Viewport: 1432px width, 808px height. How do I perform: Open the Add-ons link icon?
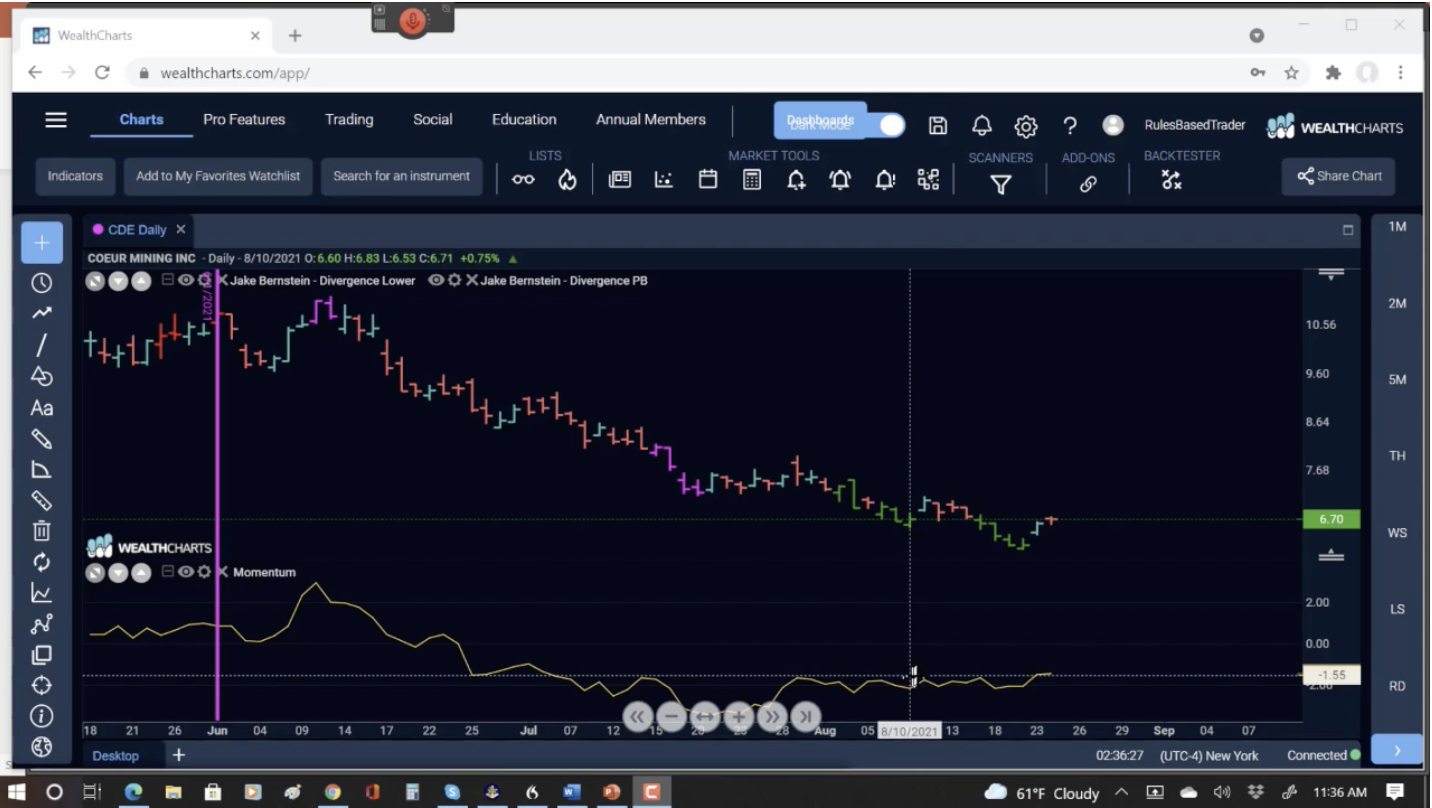pos(1088,184)
